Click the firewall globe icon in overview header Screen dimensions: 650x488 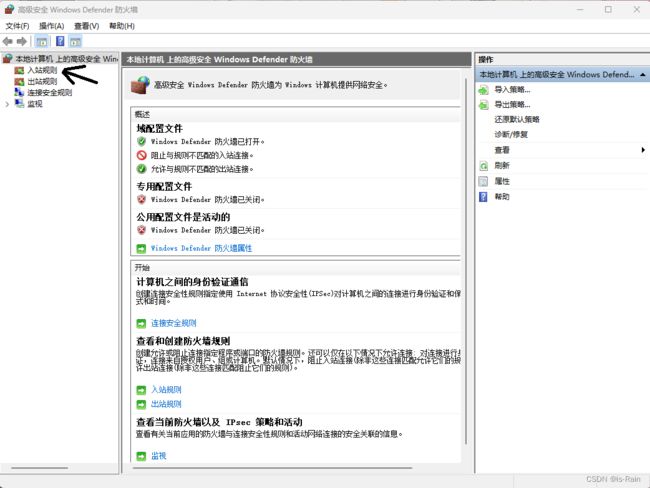pos(140,85)
